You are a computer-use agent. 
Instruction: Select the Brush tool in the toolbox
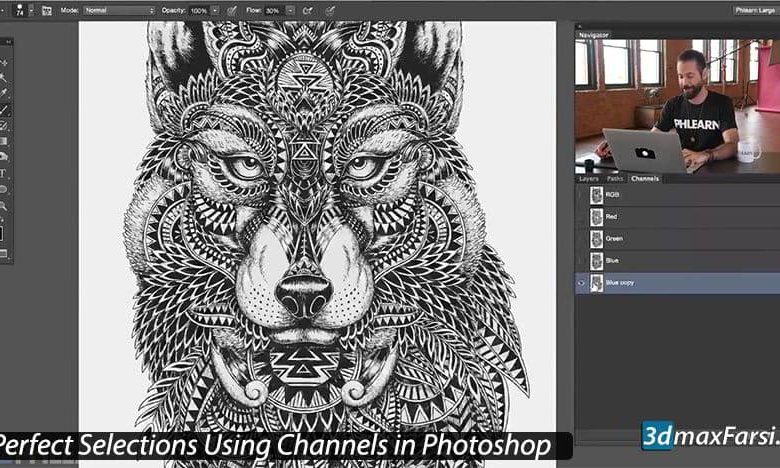(4, 109)
